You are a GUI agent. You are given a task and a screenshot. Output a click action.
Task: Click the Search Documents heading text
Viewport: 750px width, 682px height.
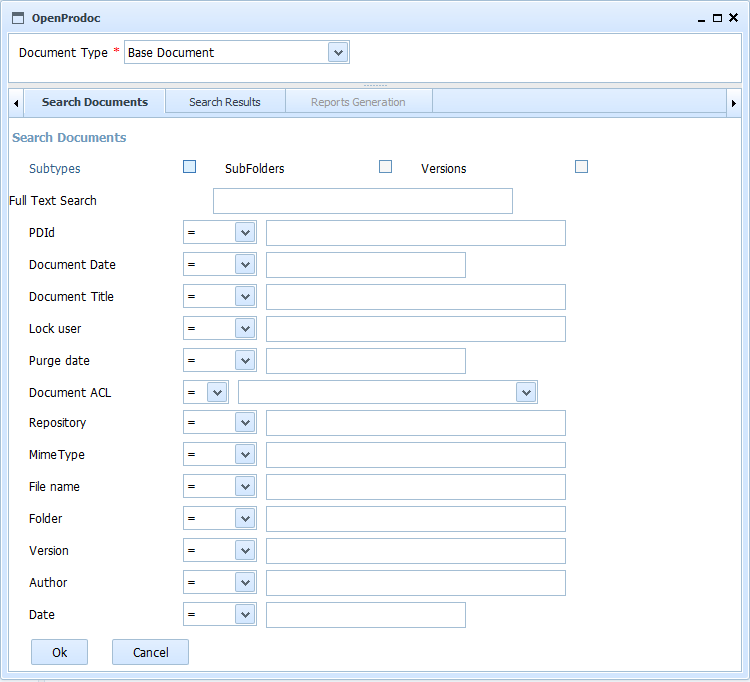click(69, 138)
